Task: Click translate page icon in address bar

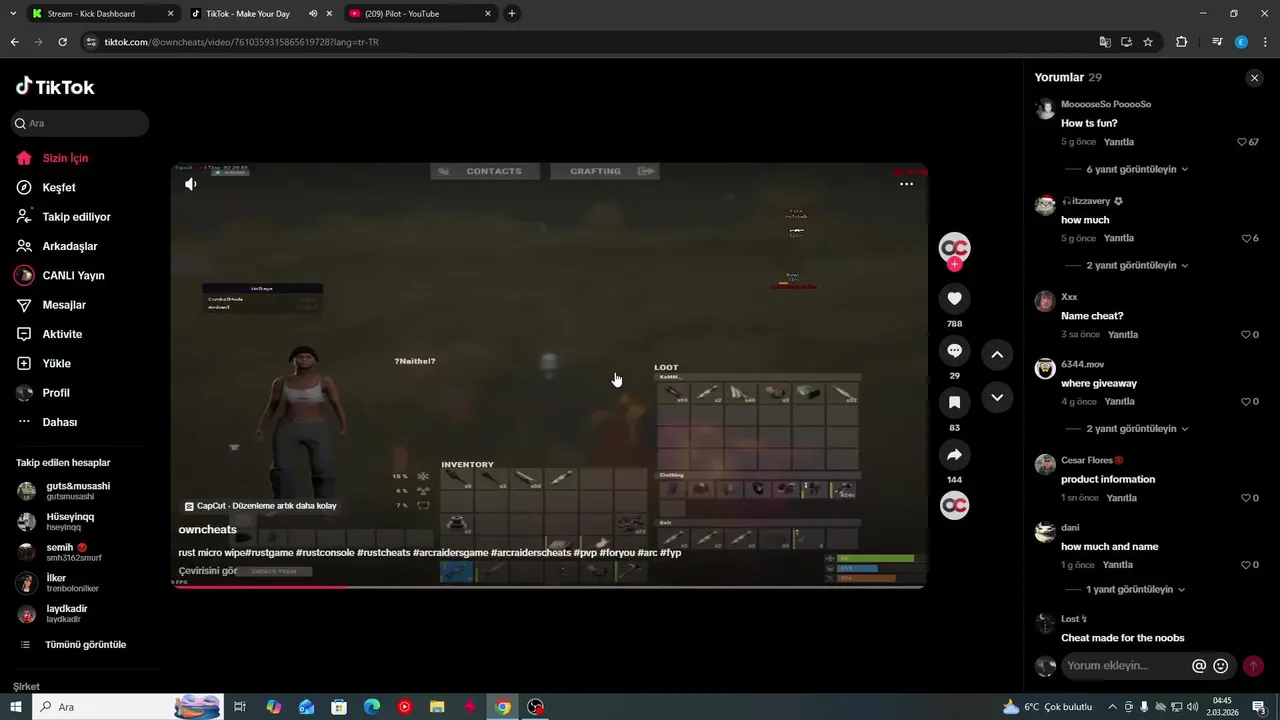Action: pyautogui.click(x=1105, y=42)
